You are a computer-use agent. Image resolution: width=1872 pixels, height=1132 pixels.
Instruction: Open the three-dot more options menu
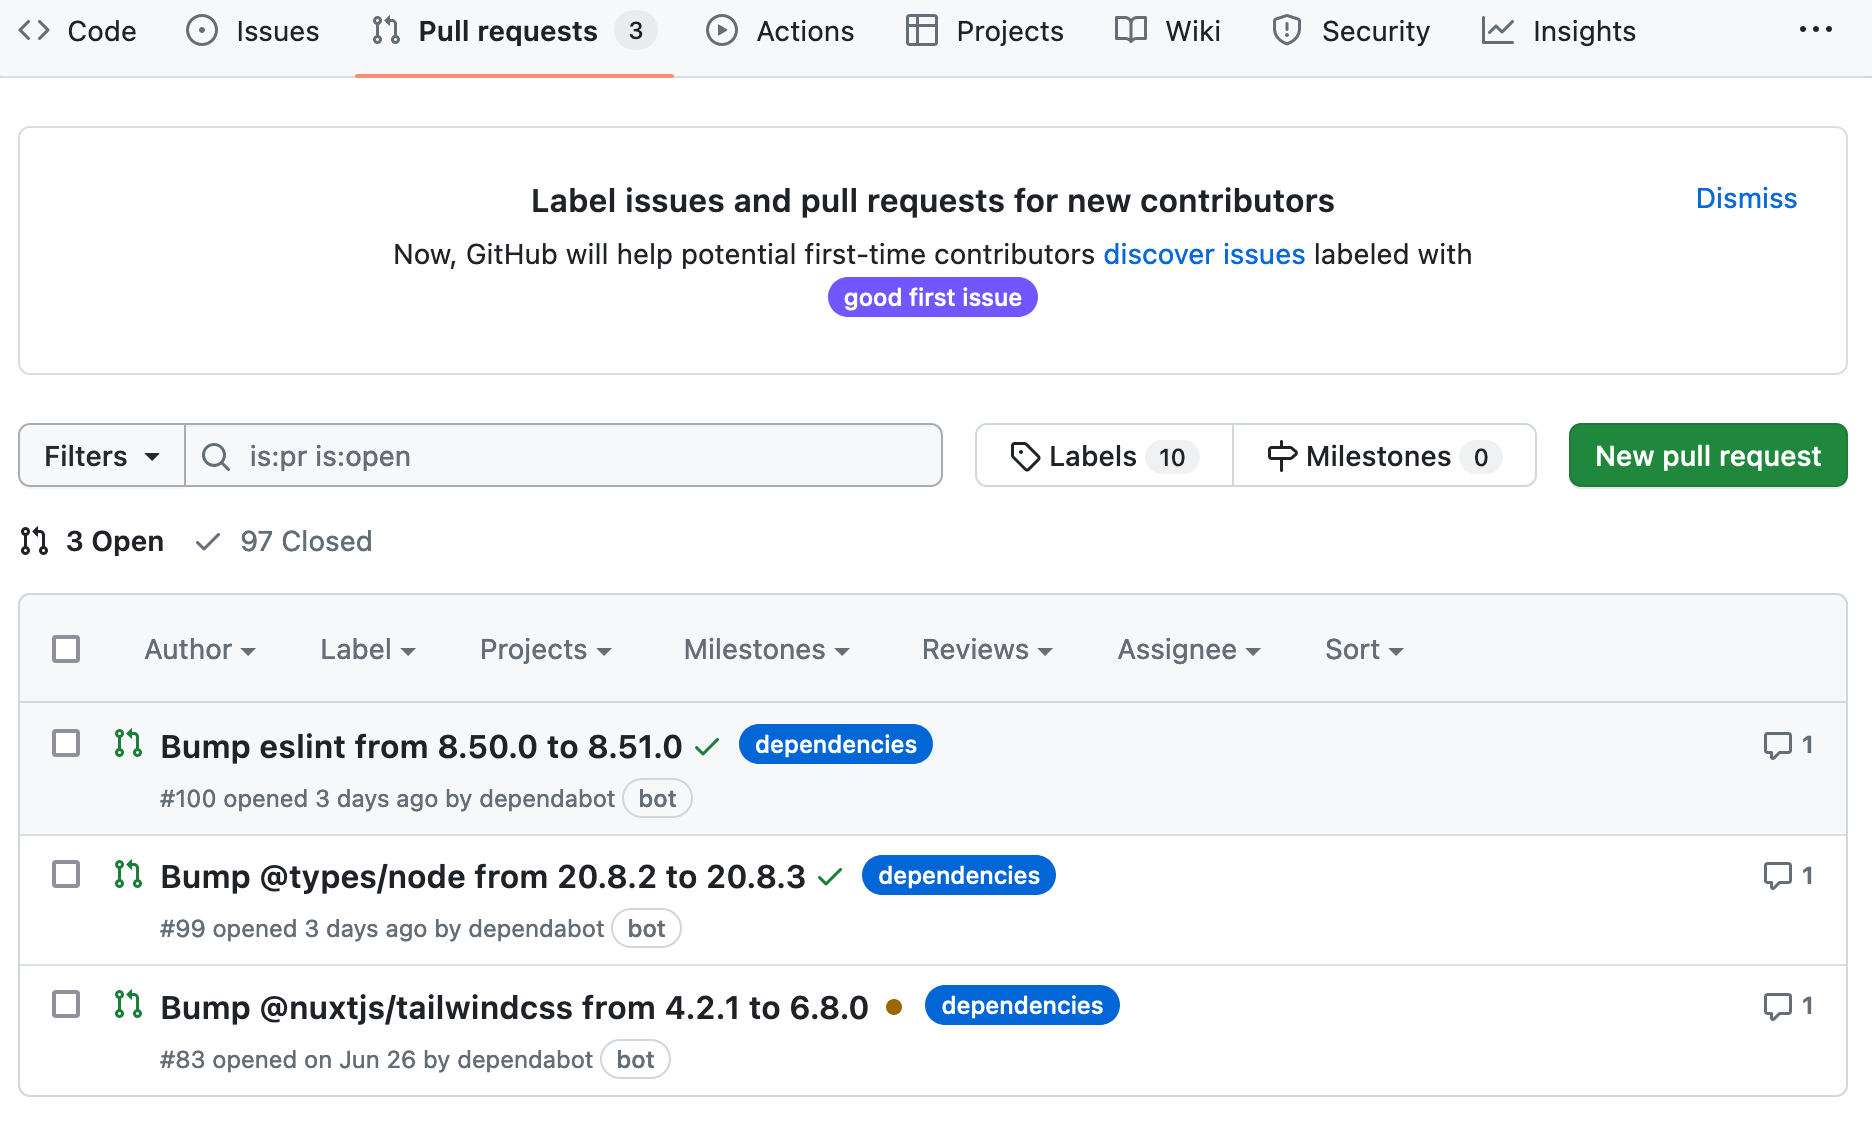coord(1816,30)
